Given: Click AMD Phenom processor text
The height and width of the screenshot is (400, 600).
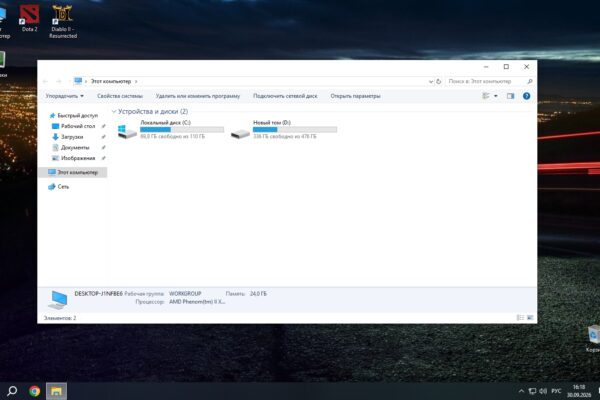Looking at the screenshot, I should click(197, 302).
